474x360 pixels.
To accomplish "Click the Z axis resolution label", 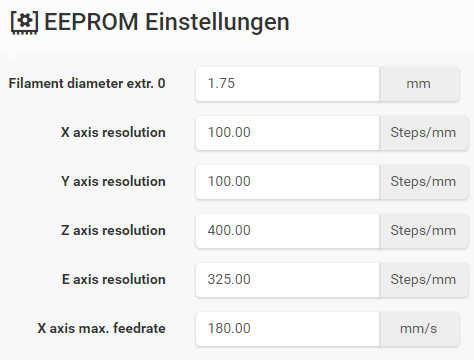I will [x=113, y=230].
